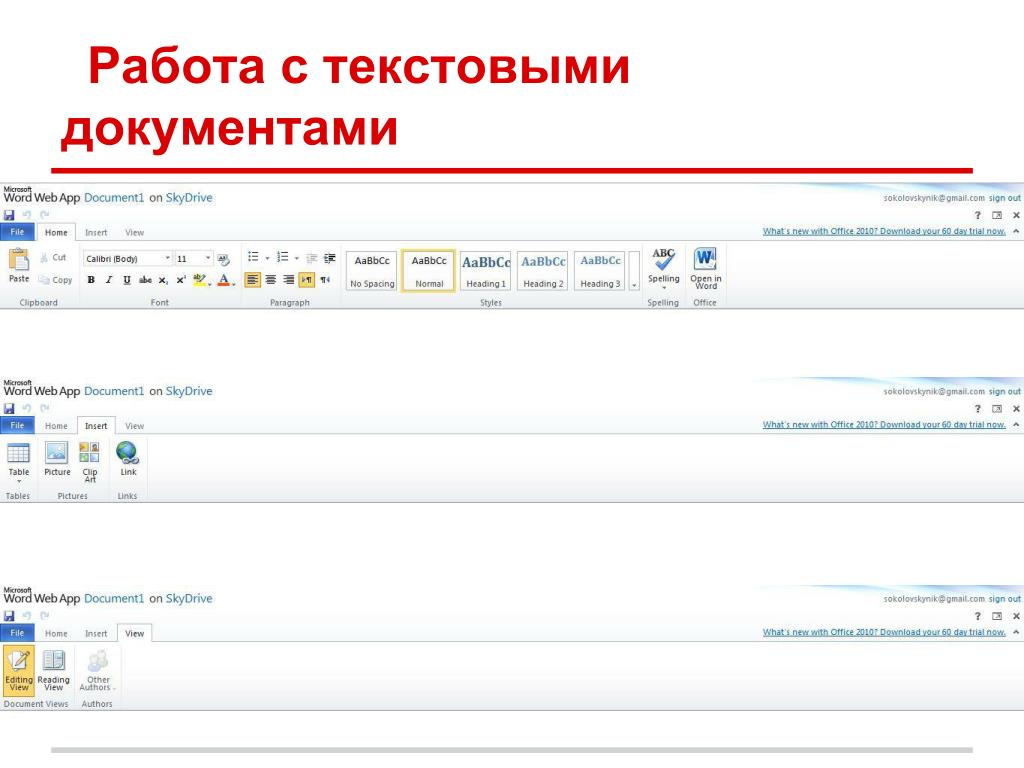Run the ABC Spelling check
Screen dimensions: 1024x768
pos(664,259)
